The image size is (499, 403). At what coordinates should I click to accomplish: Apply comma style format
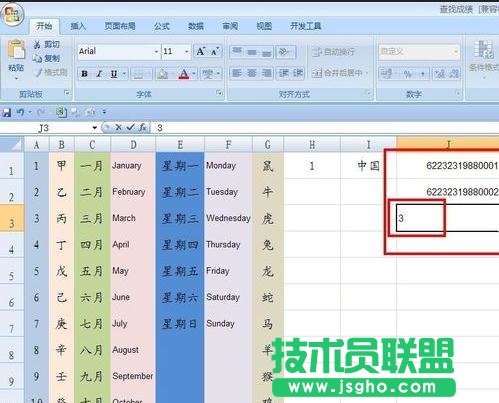click(x=423, y=74)
